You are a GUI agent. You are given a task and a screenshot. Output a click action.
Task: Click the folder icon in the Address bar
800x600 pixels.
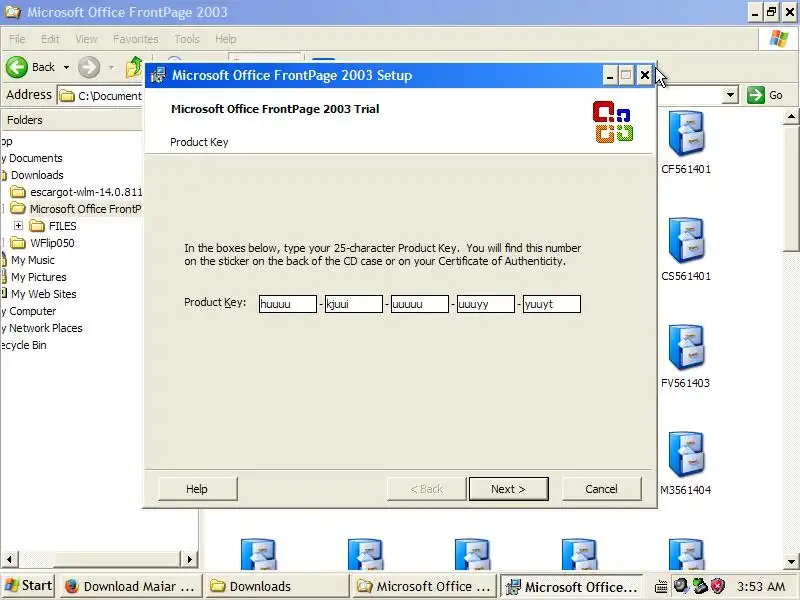click(67, 95)
